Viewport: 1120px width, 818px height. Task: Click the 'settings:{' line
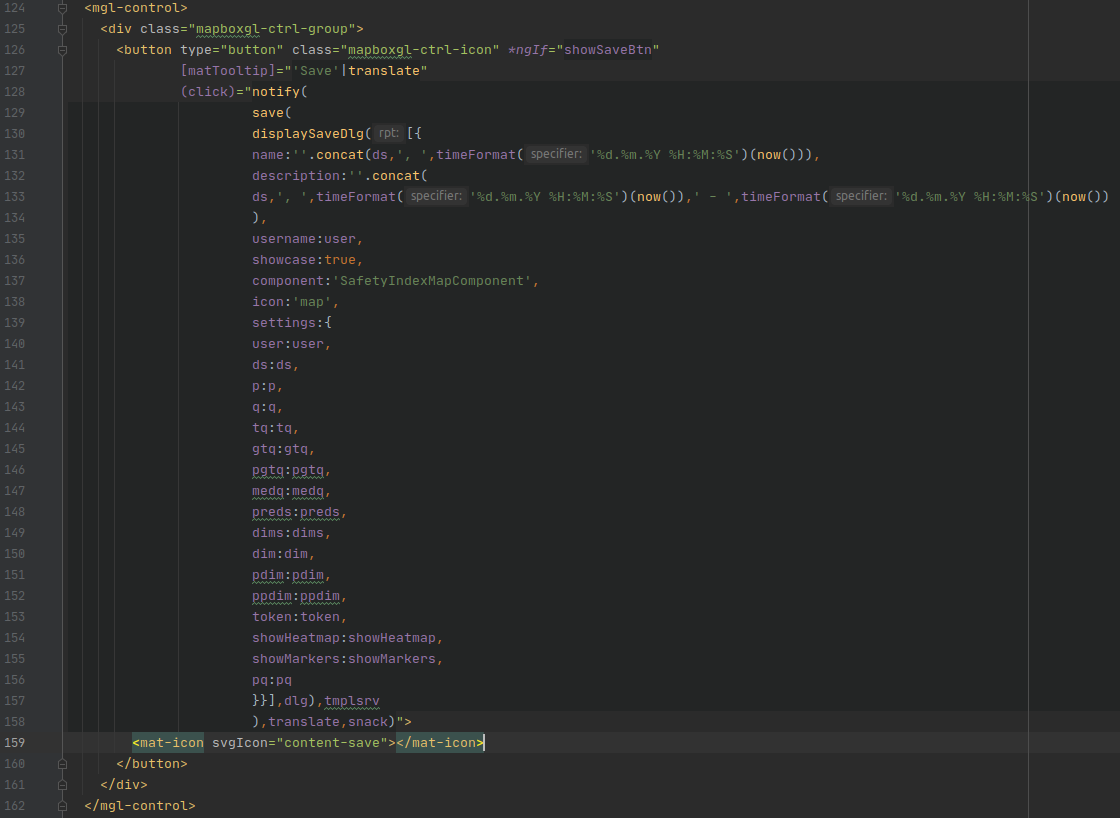coord(292,323)
